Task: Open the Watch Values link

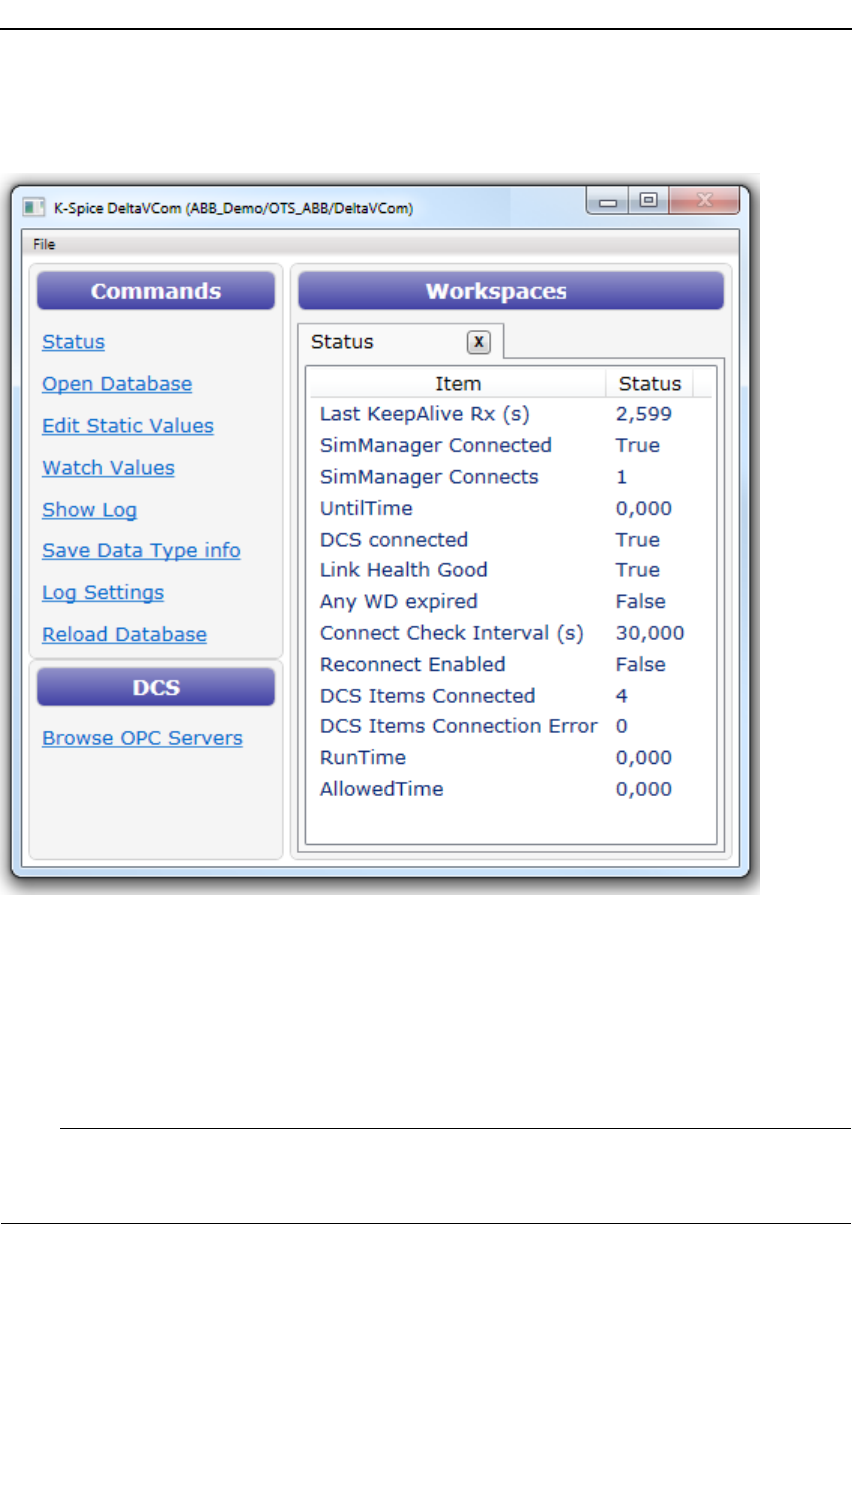Action: click(108, 468)
